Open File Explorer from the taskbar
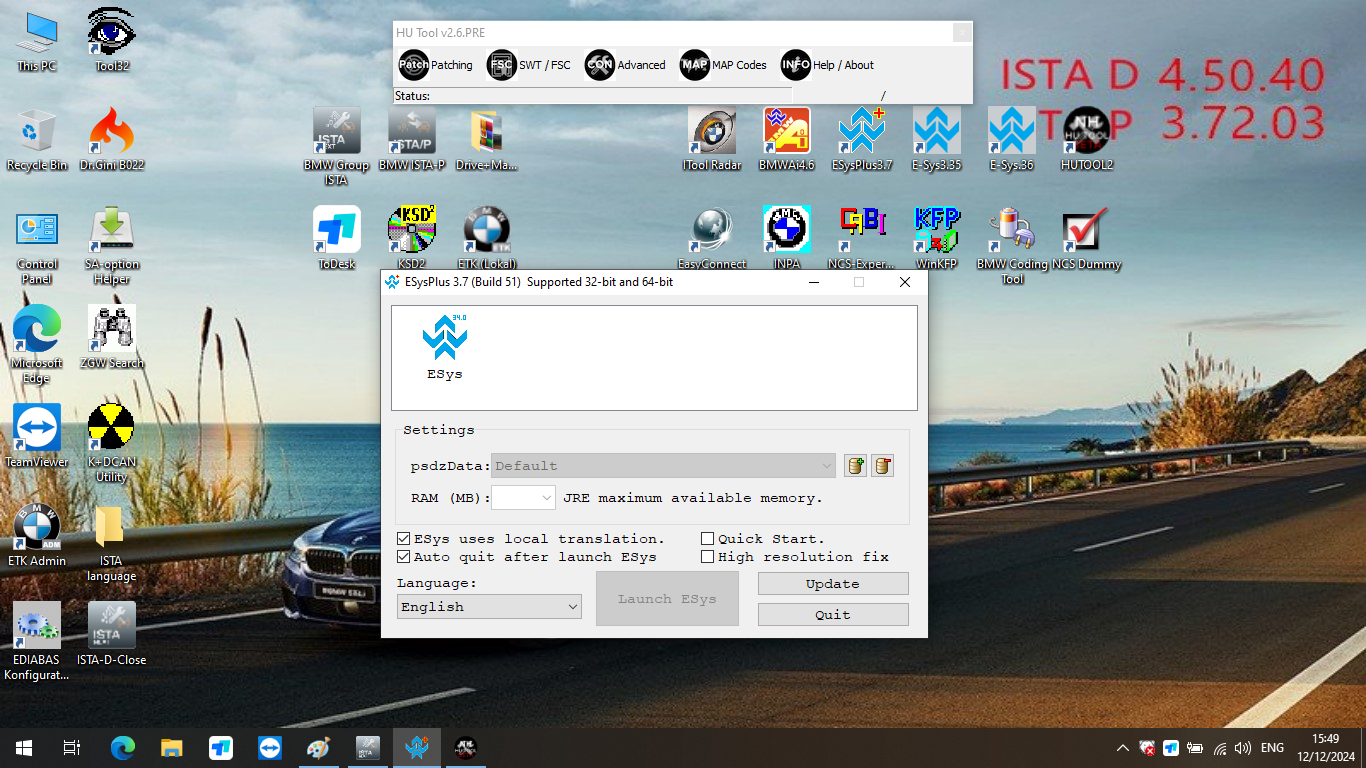 pos(172,748)
